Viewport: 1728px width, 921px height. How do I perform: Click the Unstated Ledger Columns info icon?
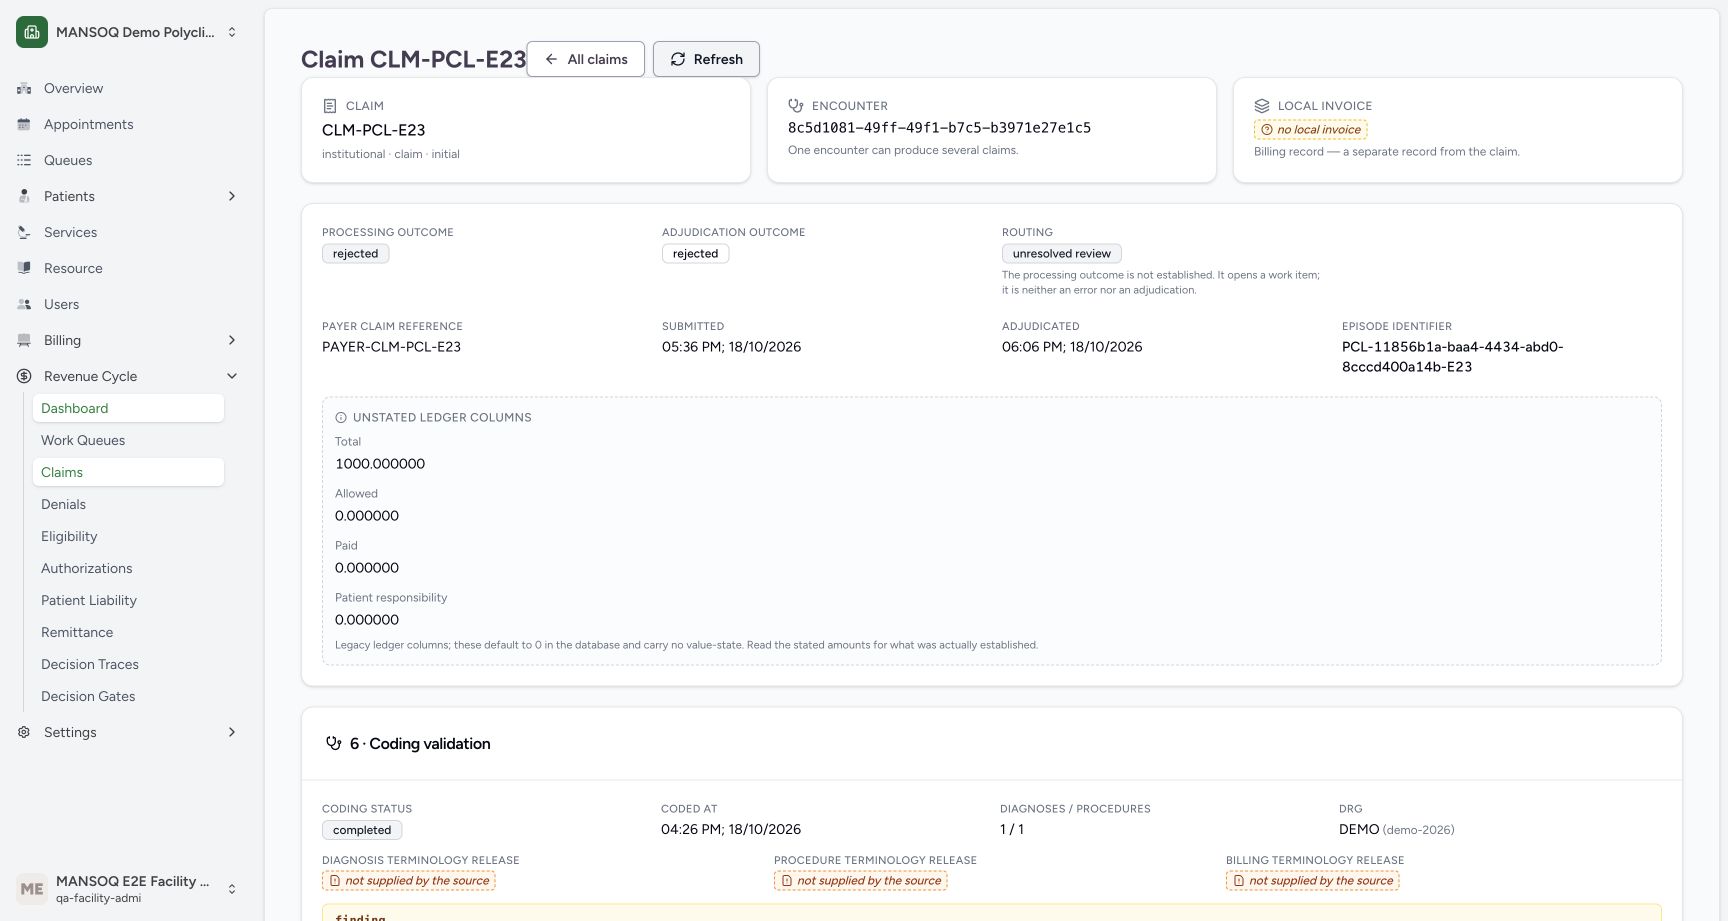click(x=341, y=417)
